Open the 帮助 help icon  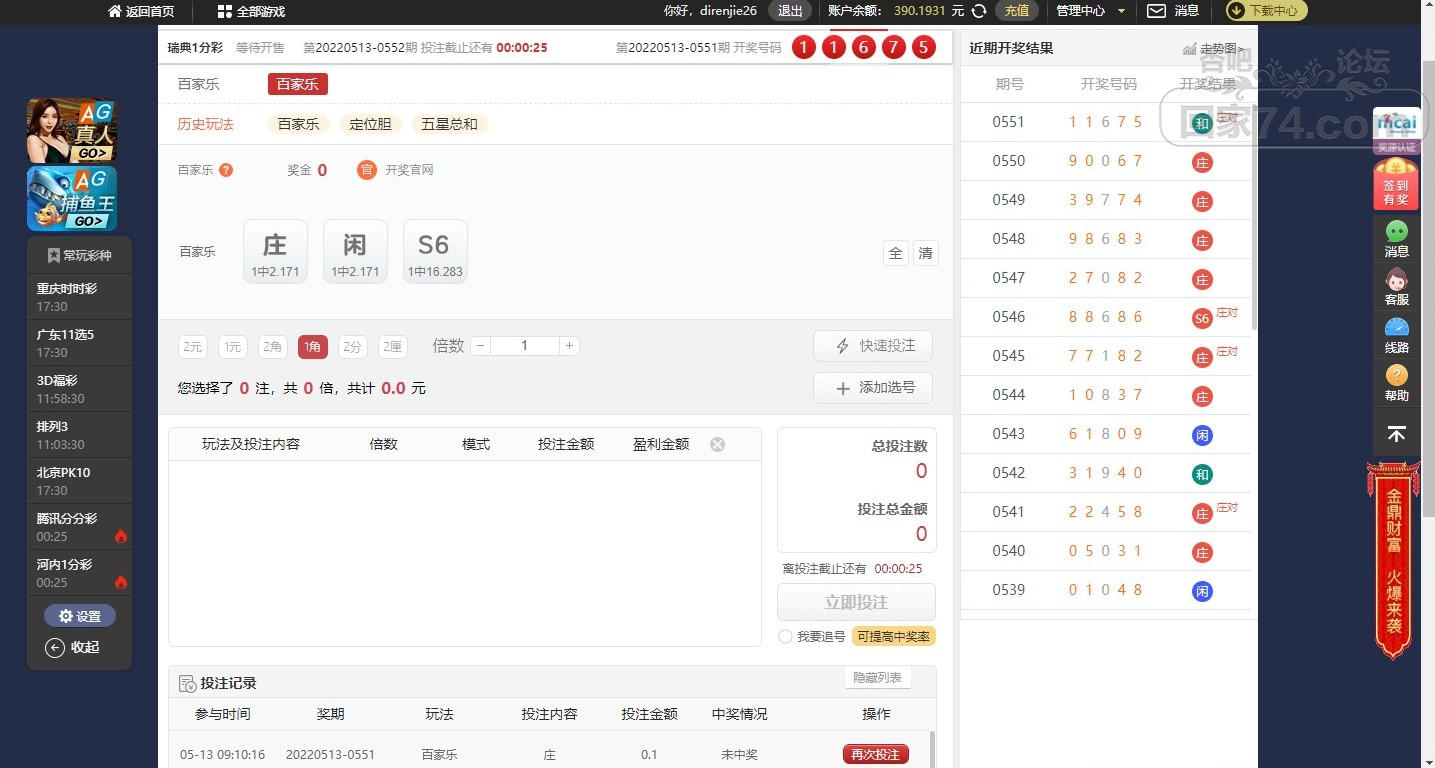[x=1397, y=375]
